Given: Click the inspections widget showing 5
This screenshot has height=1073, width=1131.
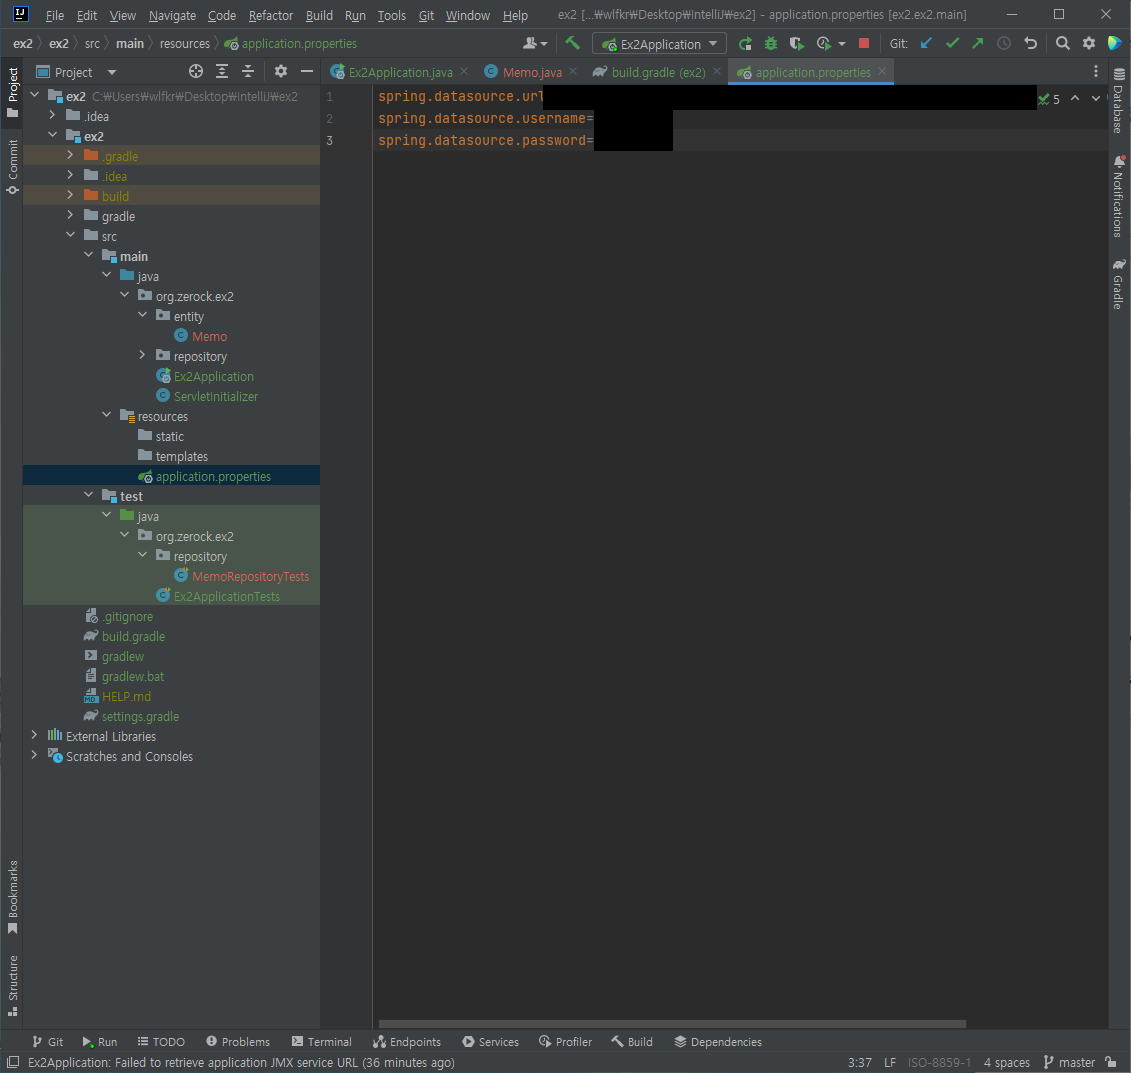Looking at the screenshot, I should click(x=1049, y=100).
